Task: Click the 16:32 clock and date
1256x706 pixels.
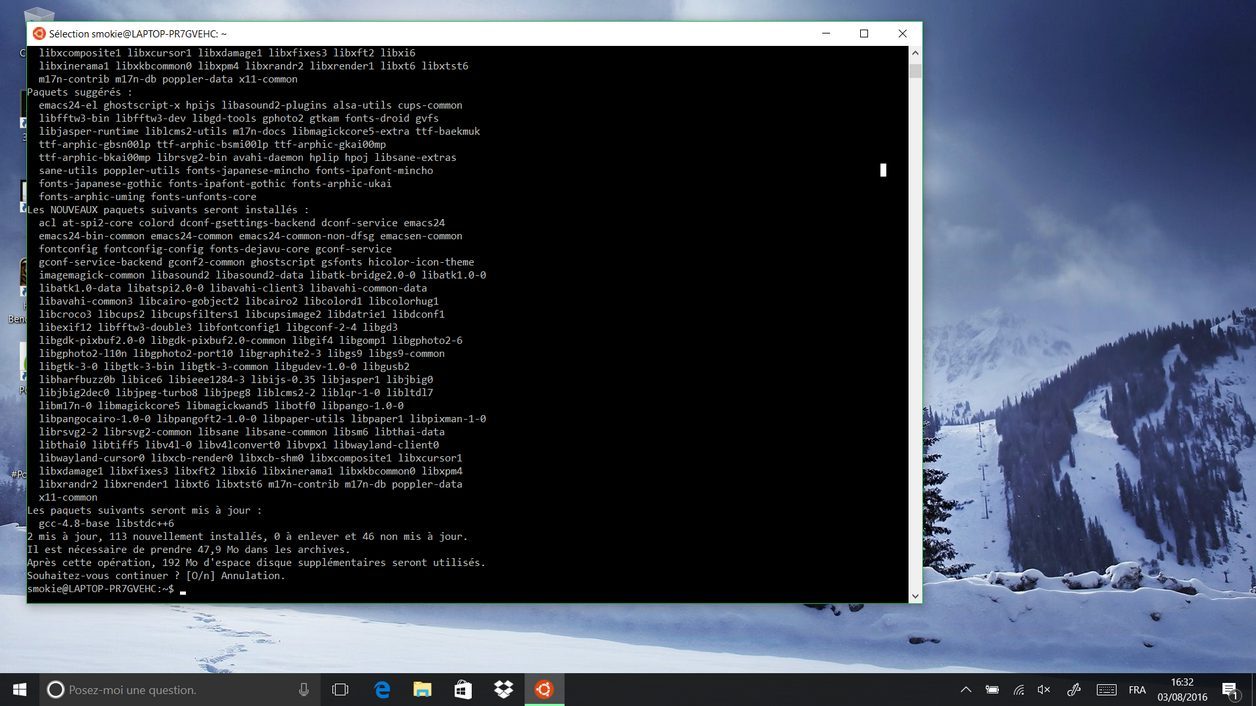Action: (x=1182, y=689)
